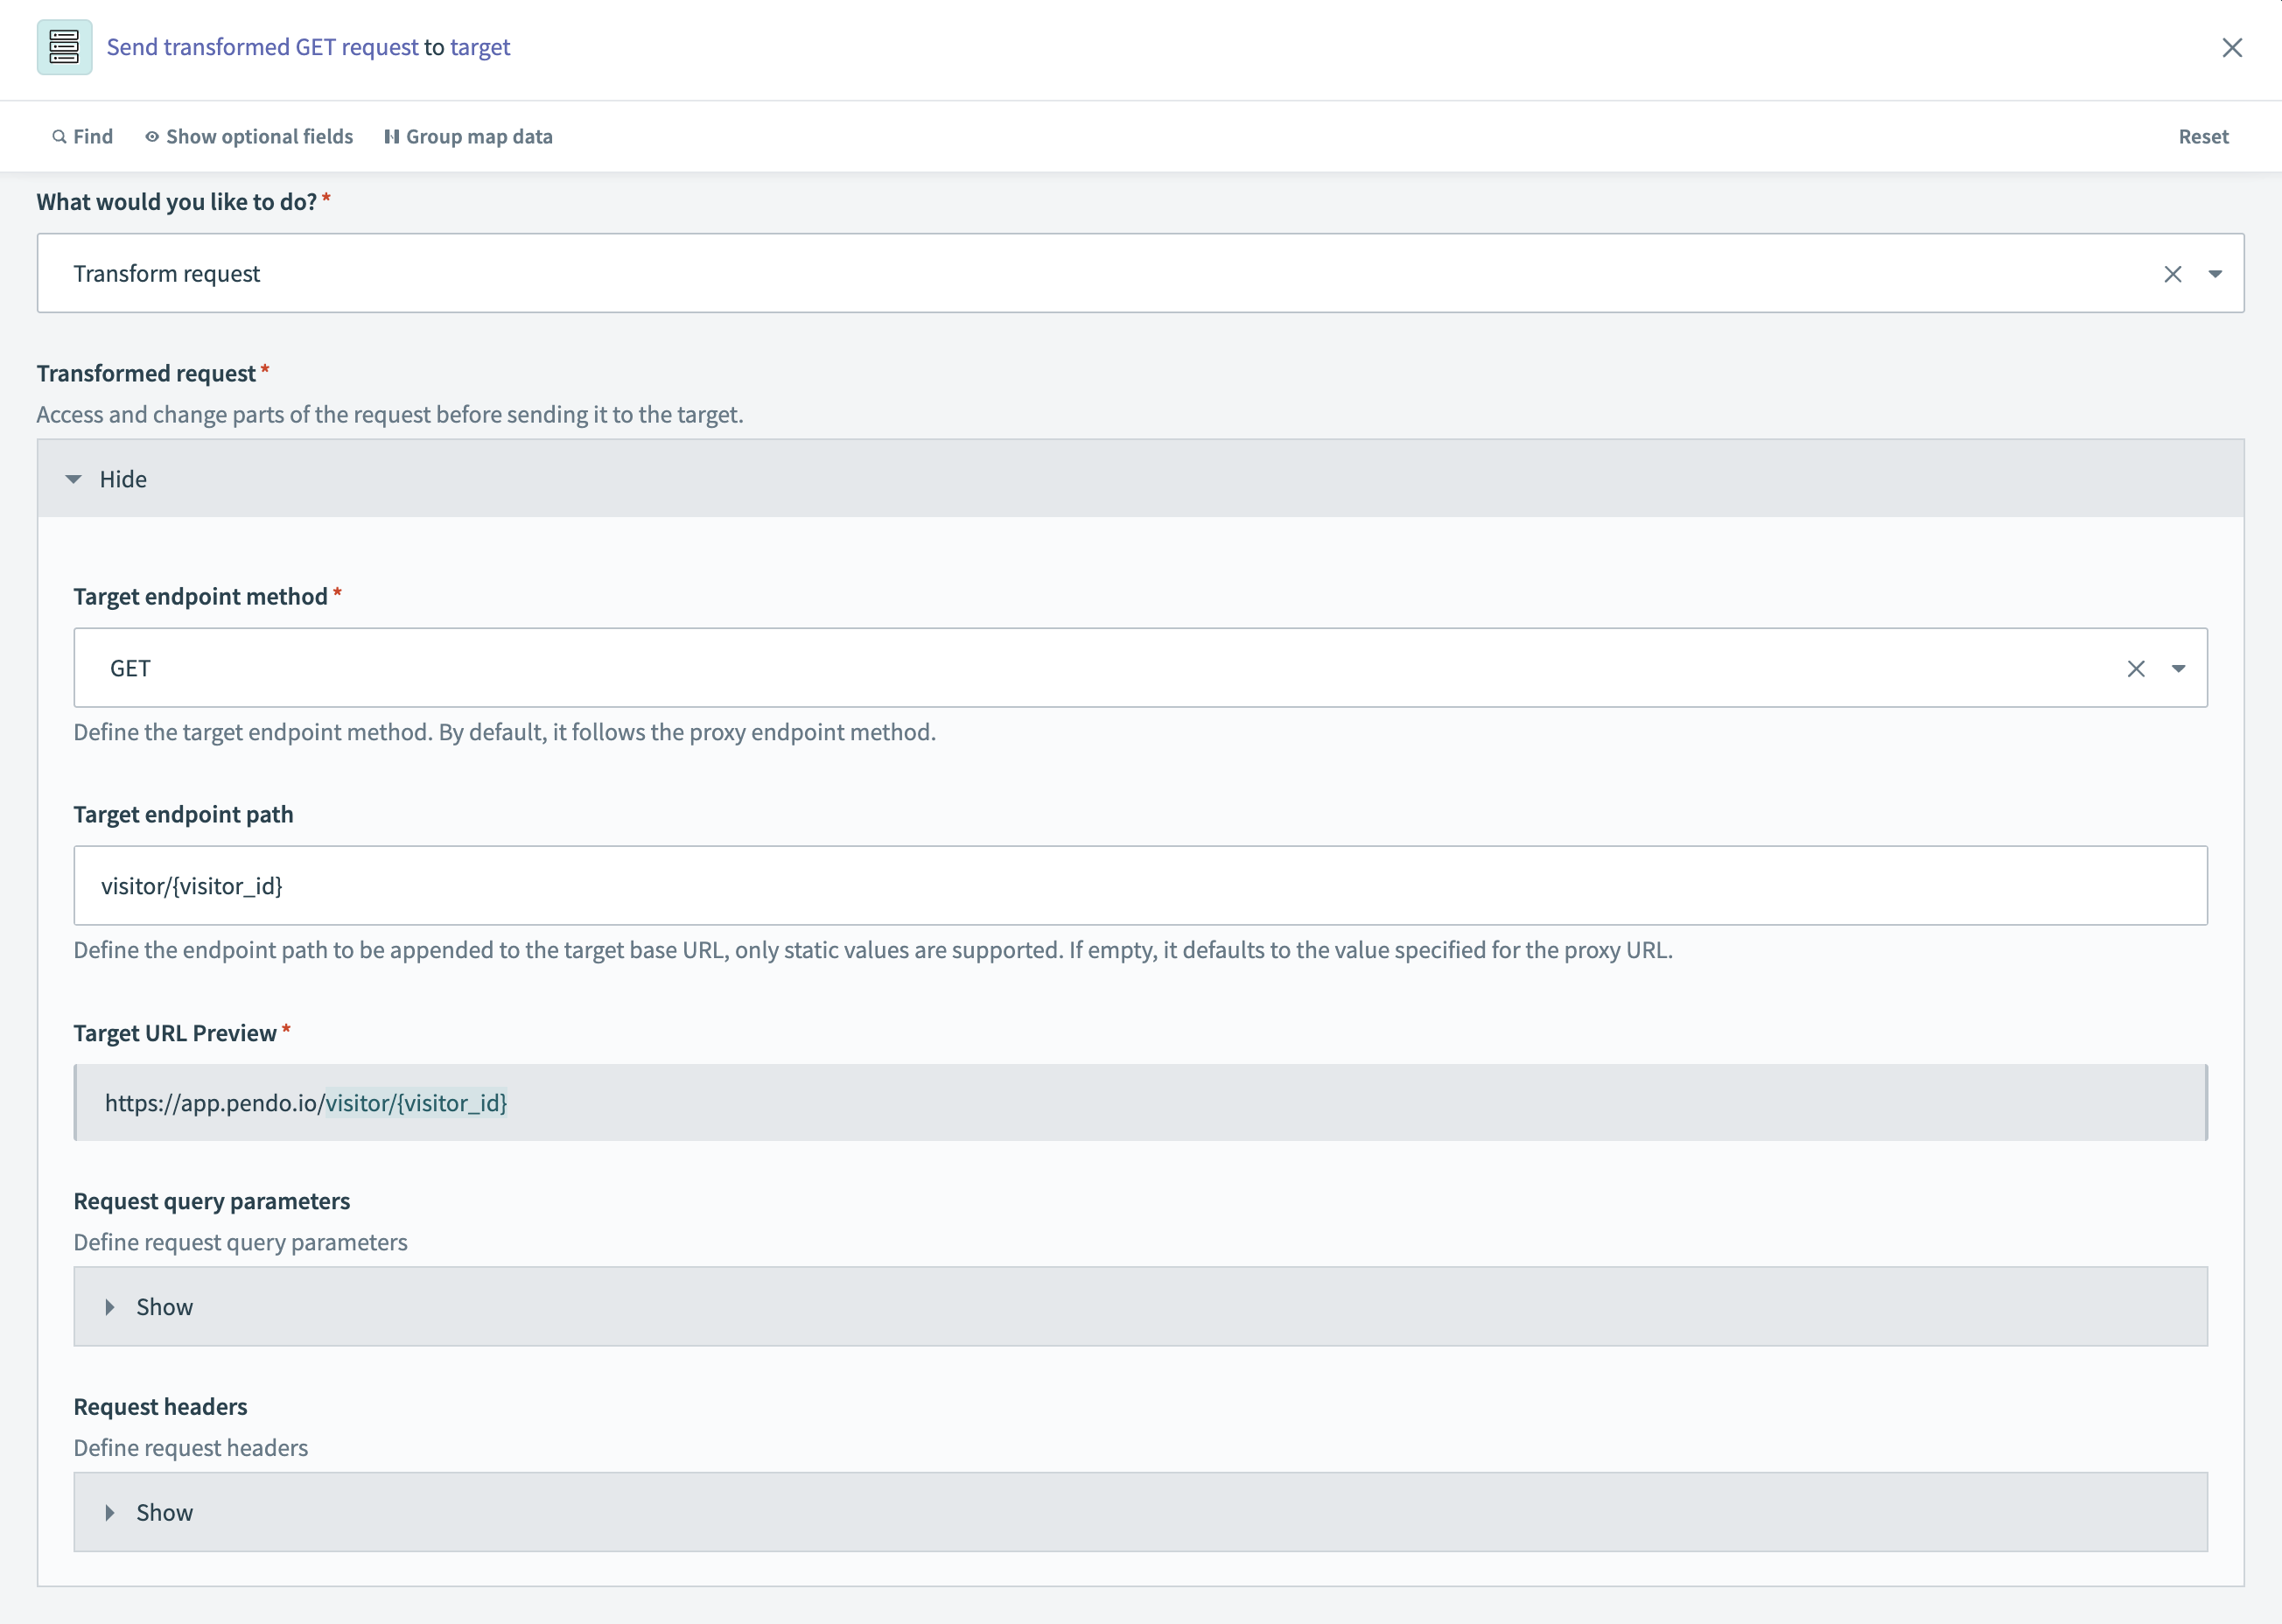Expand Request query parameters section
The width and height of the screenshot is (2282, 1624).
click(x=110, y=1307)
